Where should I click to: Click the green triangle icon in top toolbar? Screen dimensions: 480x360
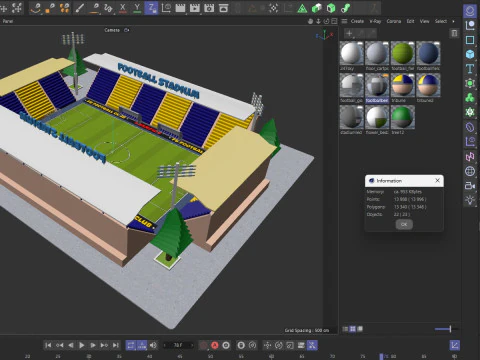click(302, 8)
